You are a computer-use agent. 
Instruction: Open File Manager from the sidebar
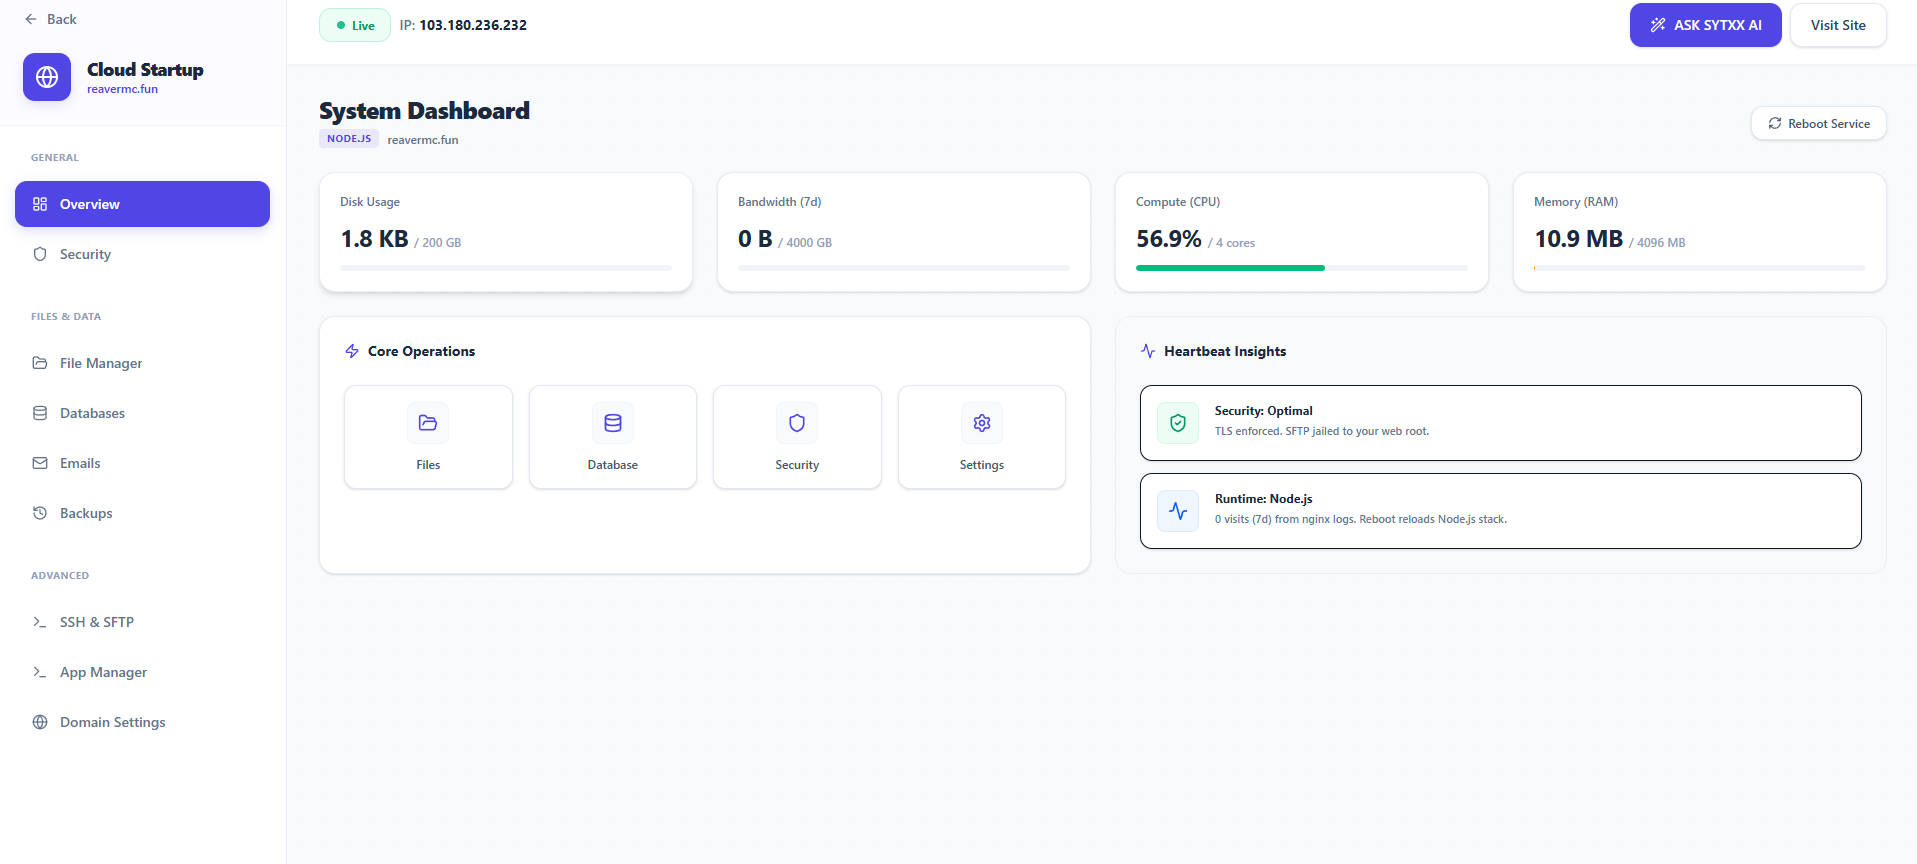pyautogui.click(x=142, y=363)
